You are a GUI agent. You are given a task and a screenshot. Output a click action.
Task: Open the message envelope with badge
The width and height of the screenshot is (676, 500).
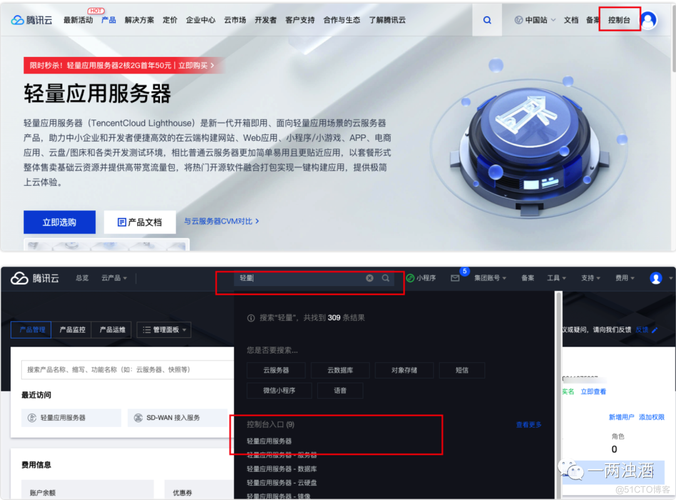(x=455, y=278)
